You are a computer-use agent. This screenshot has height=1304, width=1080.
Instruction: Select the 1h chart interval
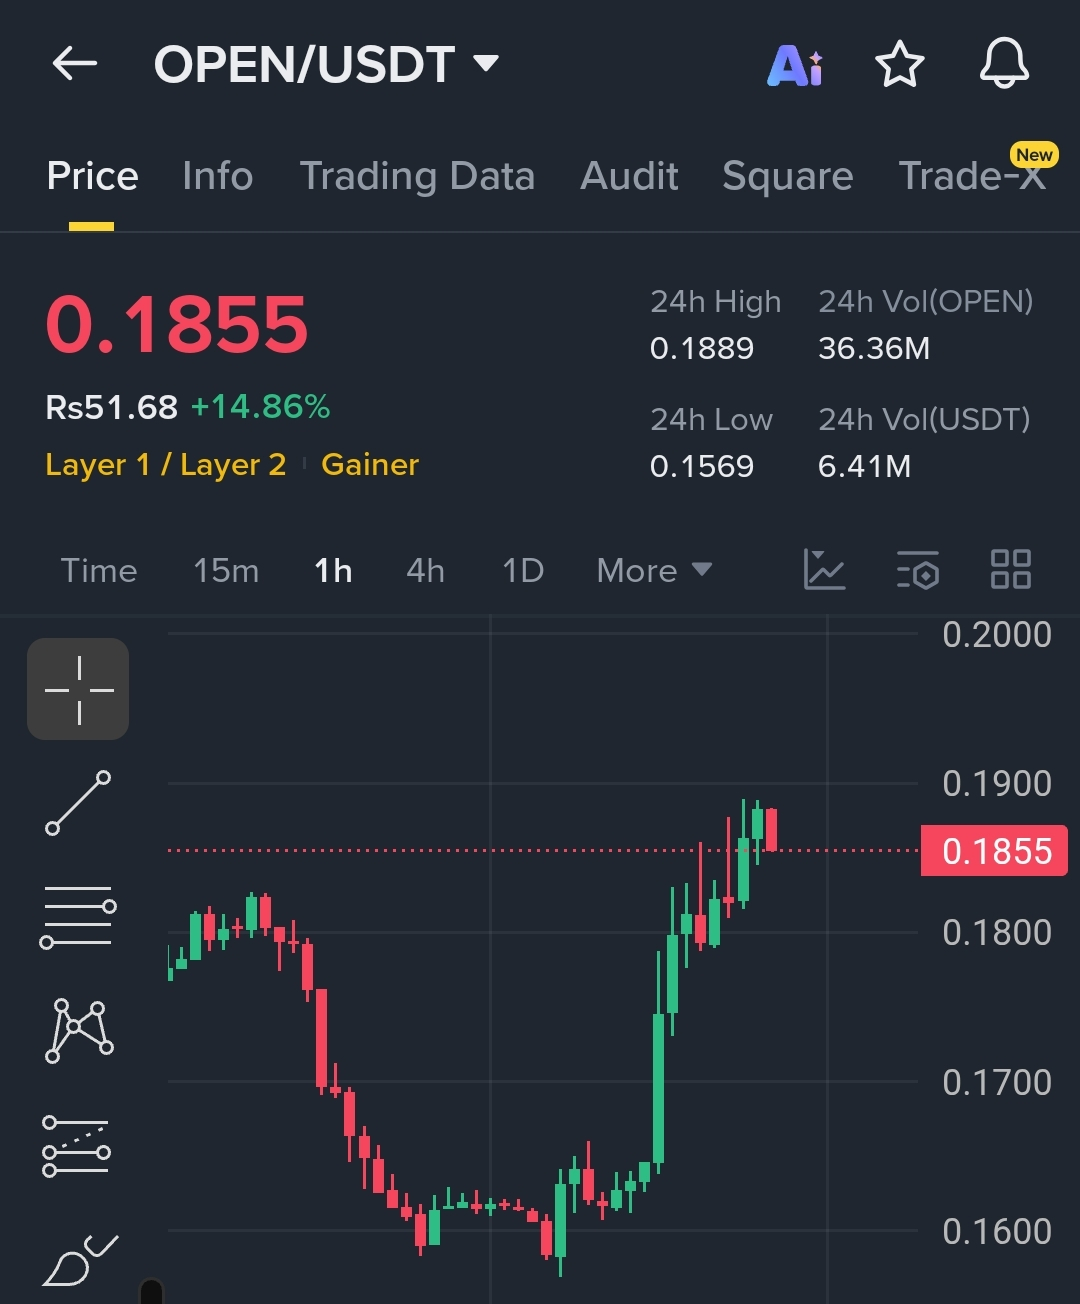pyautogui.click(x=333, y=571)
